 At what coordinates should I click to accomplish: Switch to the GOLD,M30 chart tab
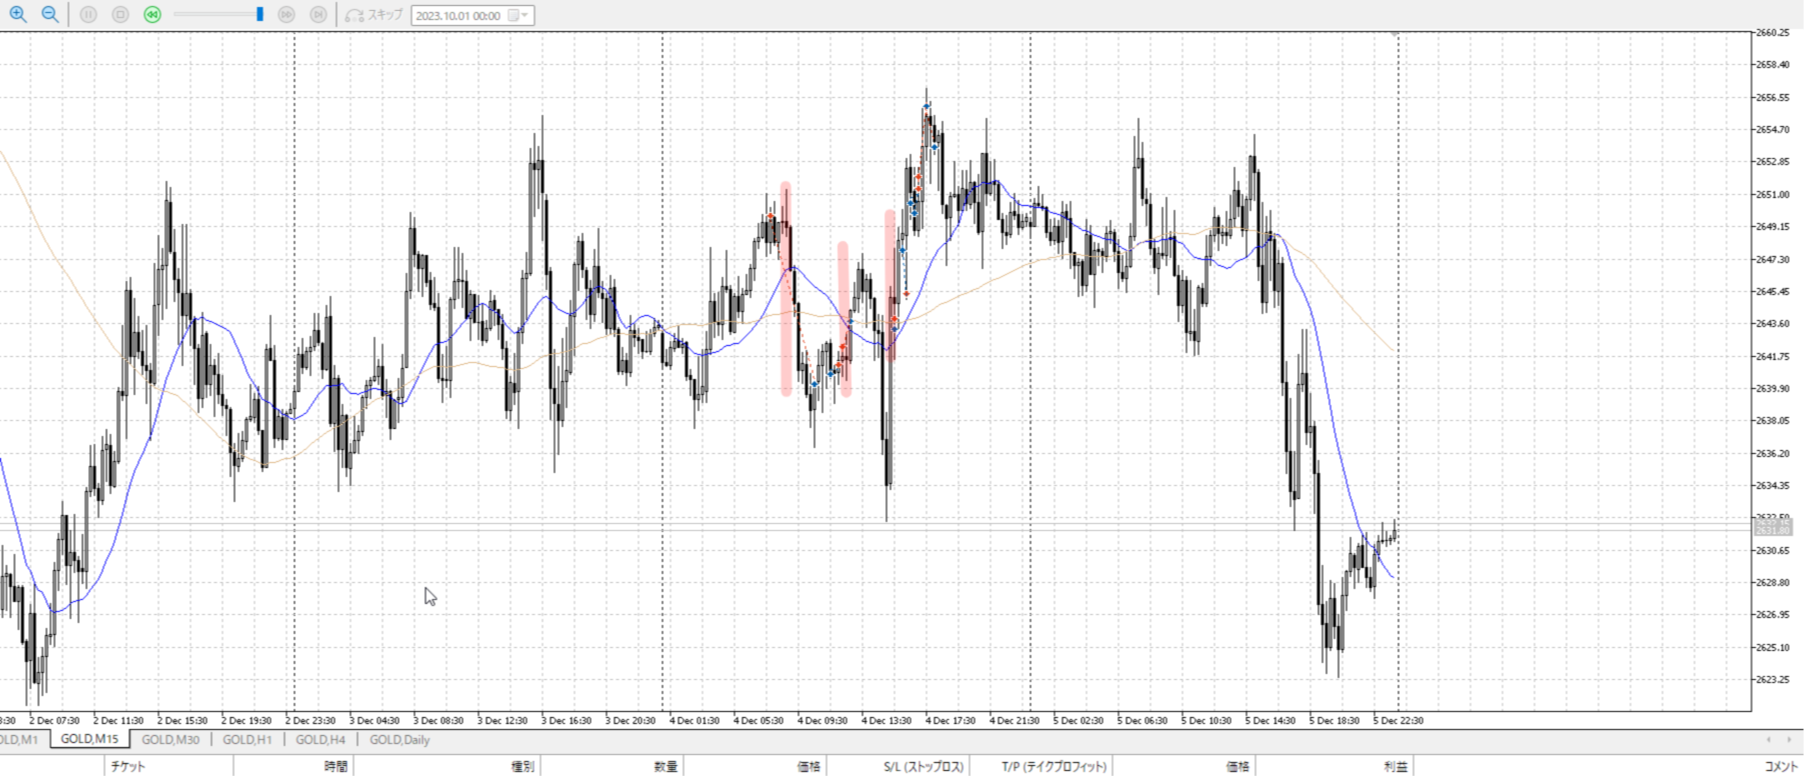click(x=170, y=740)
